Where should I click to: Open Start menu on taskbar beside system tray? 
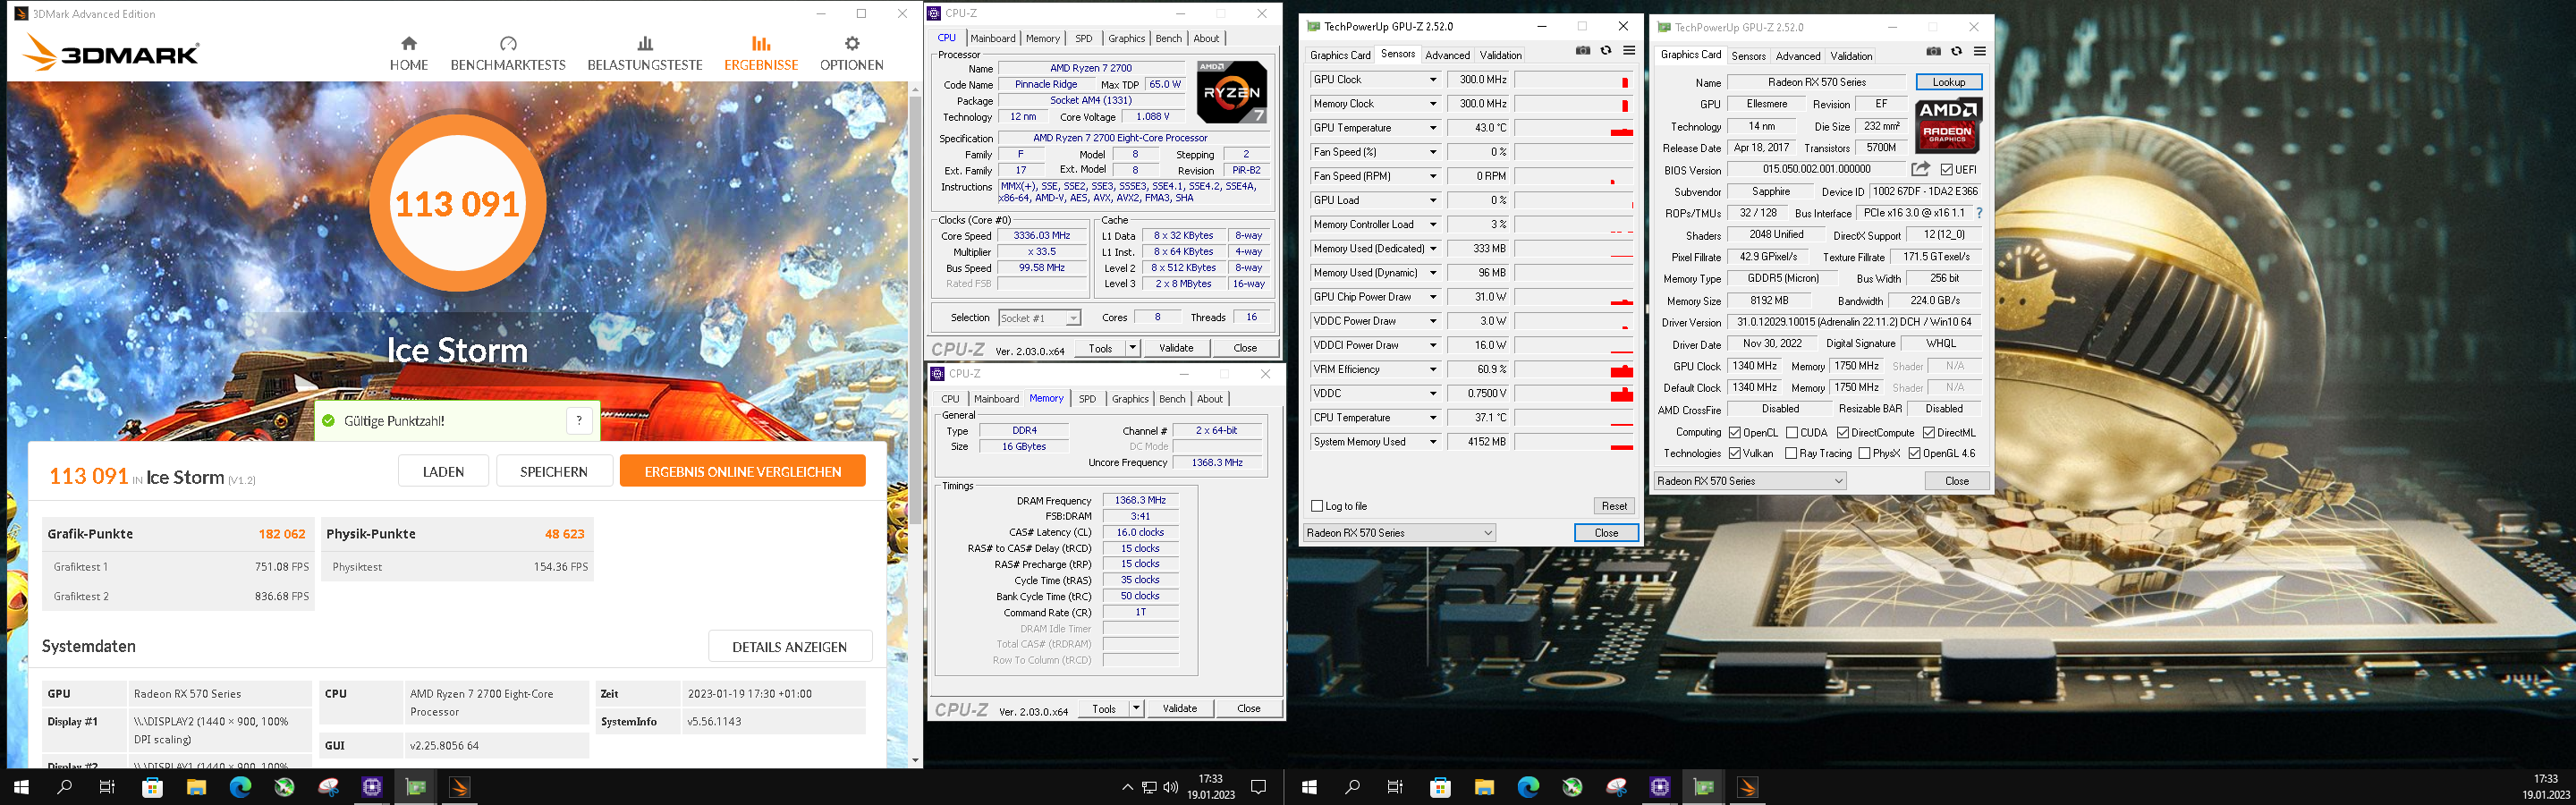tap(1308, 787)
